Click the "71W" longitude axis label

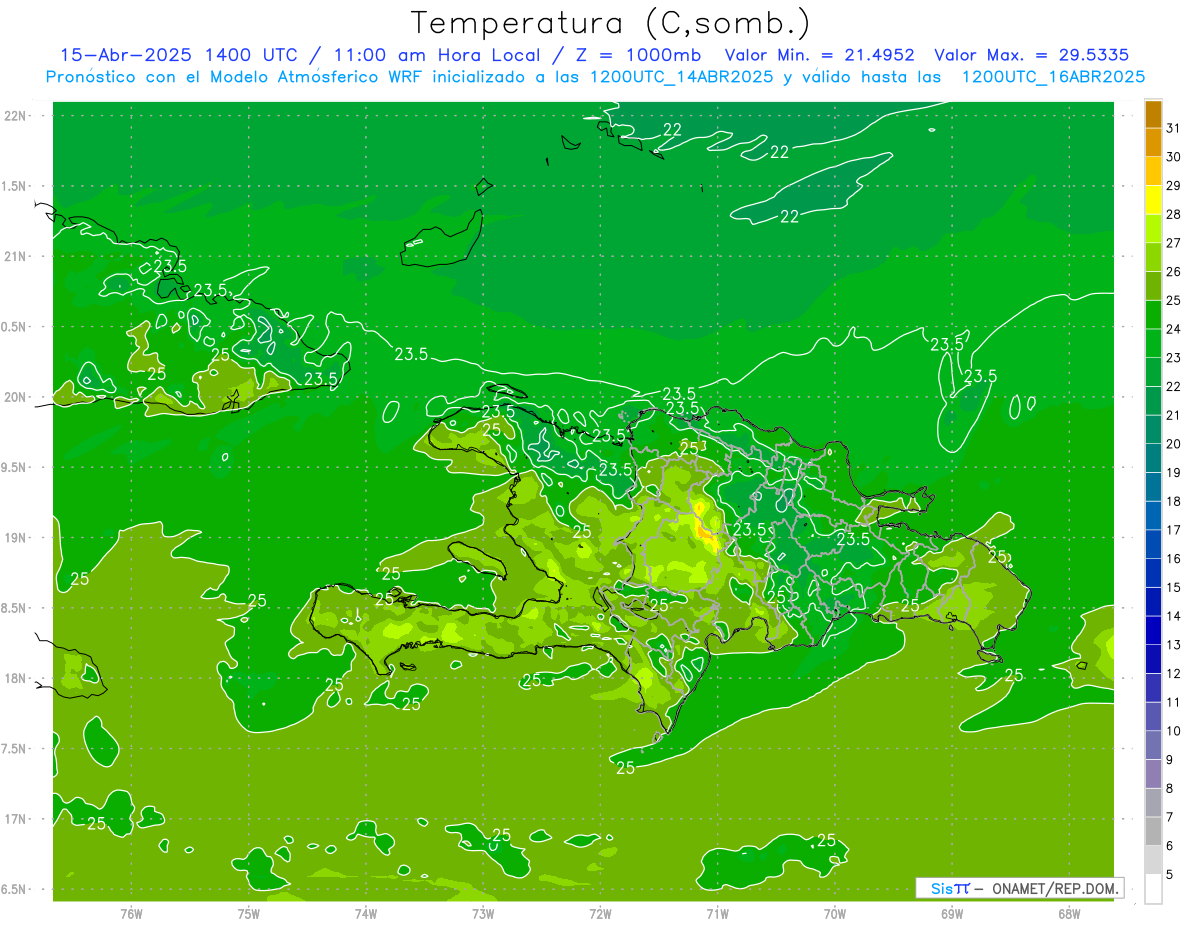point(717,912)
